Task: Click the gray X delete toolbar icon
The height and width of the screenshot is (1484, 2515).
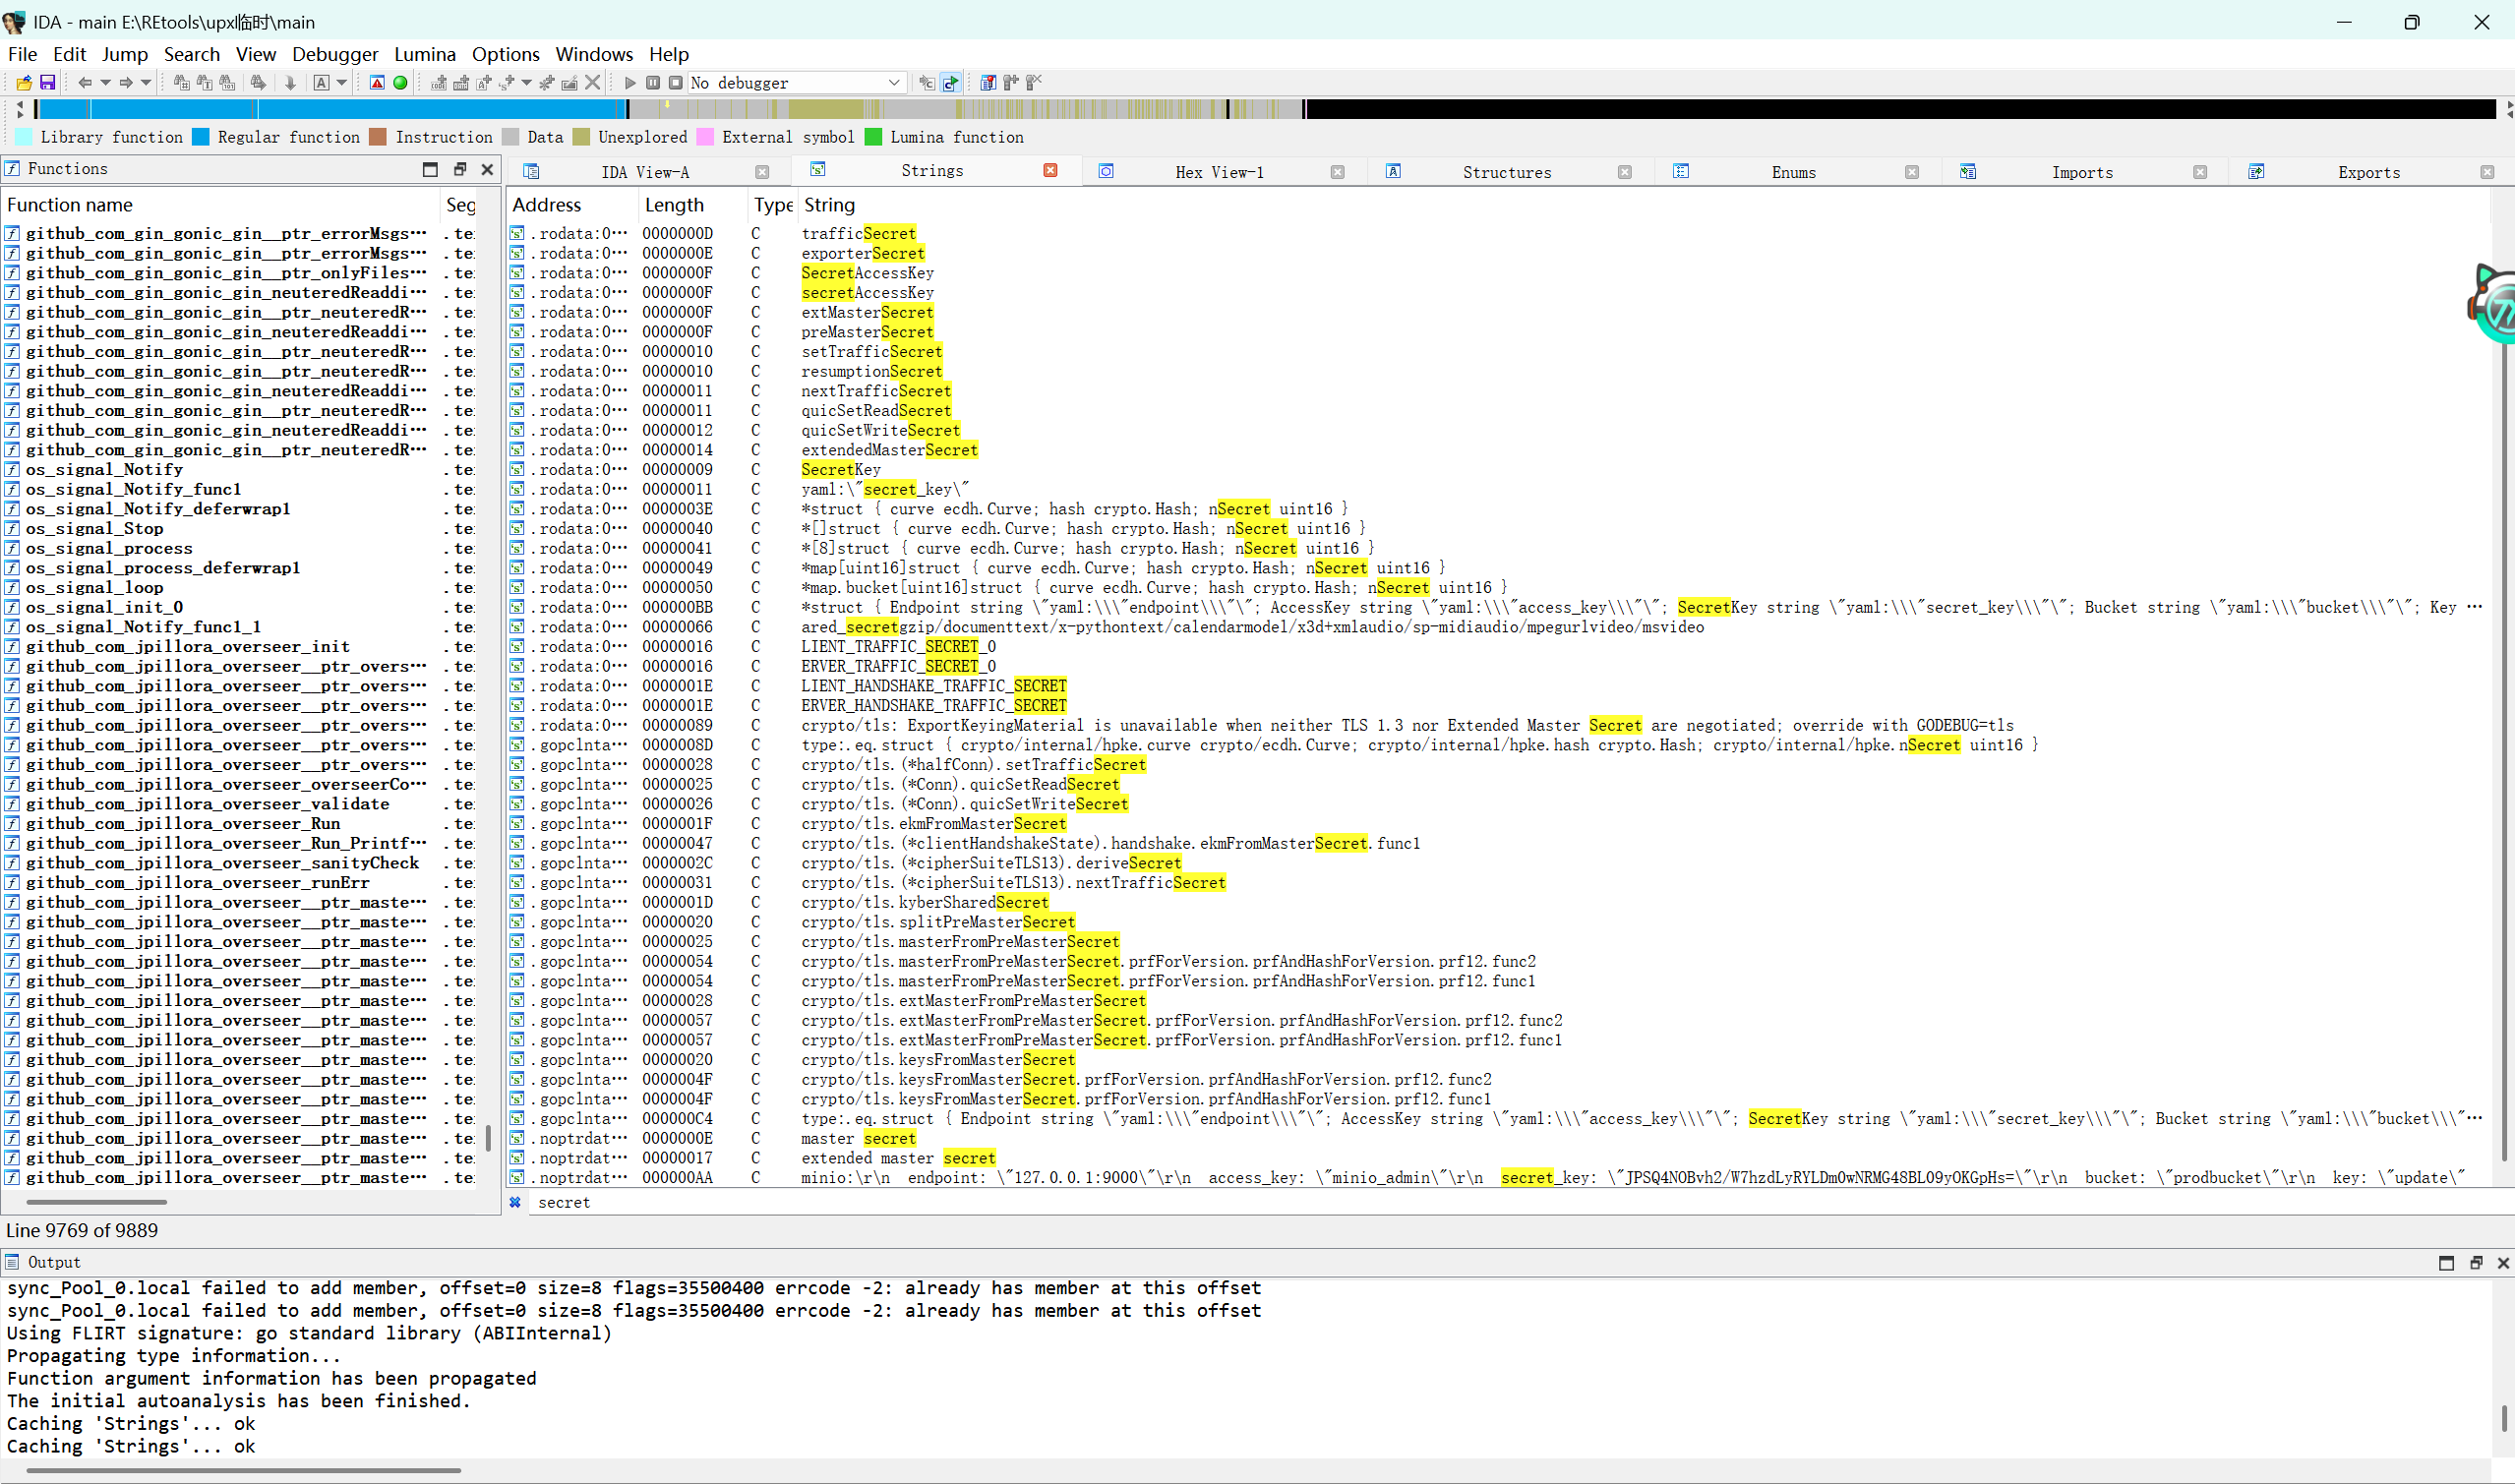Action: coord(593,83)
